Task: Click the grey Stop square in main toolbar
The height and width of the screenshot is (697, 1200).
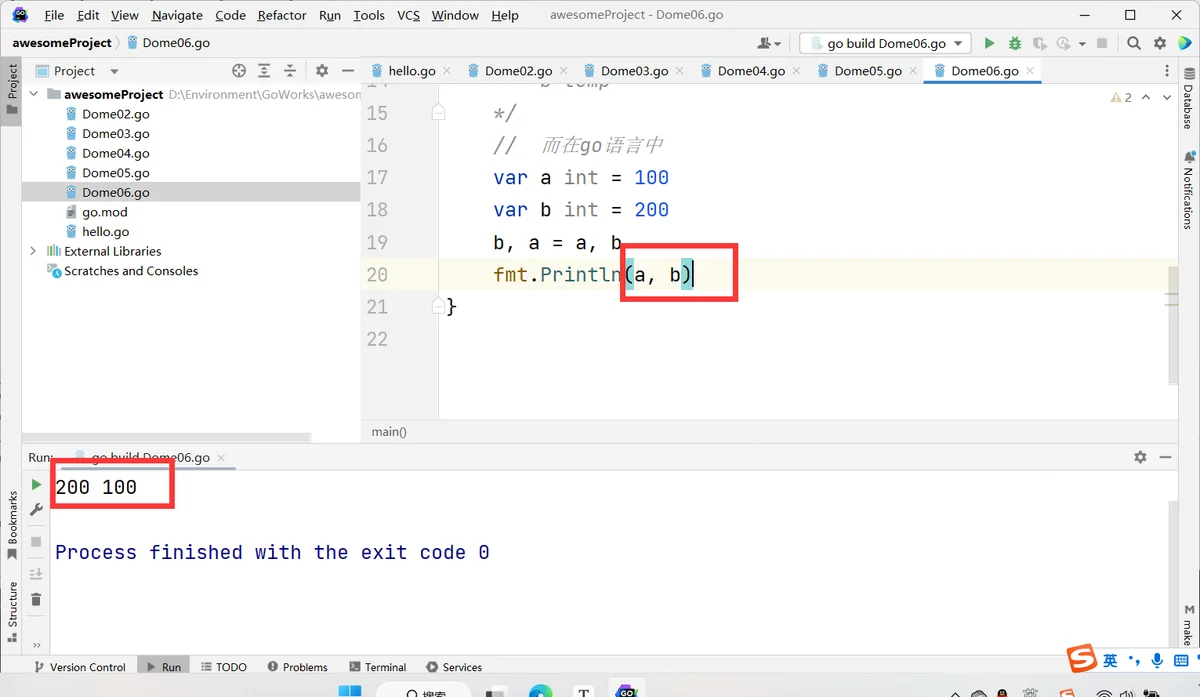Action: click(x=1102, y=43)
